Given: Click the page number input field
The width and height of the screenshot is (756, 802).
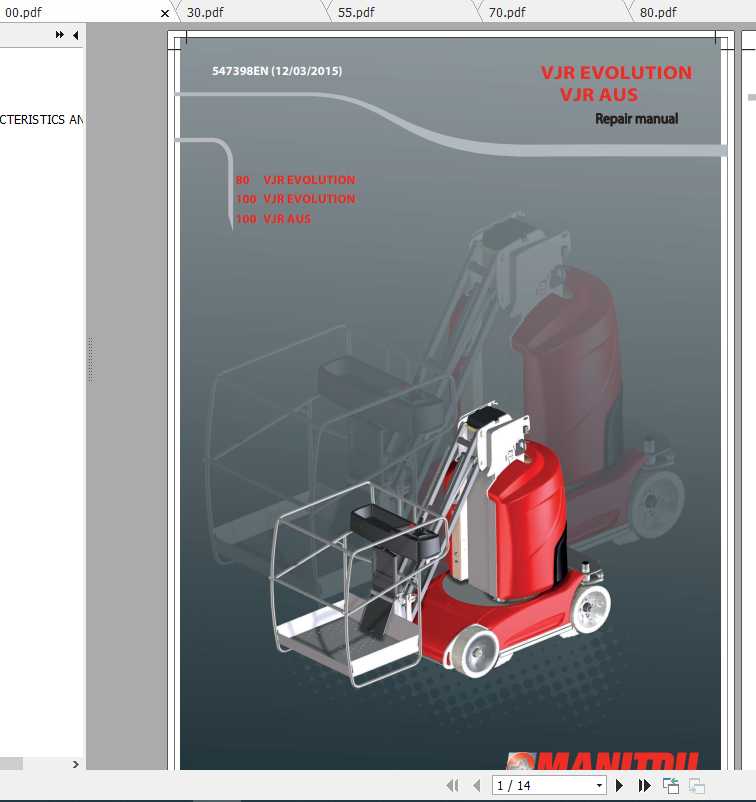Looking at the screenshot, I should tap(538, 786).
